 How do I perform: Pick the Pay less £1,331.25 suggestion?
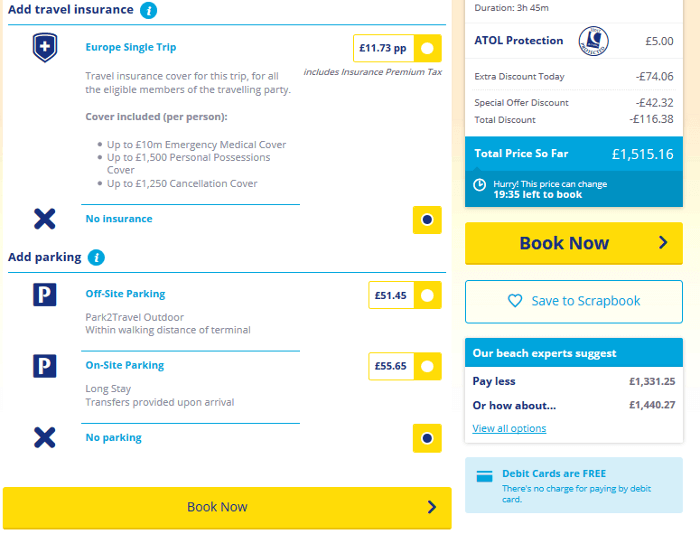pos(573,381)
